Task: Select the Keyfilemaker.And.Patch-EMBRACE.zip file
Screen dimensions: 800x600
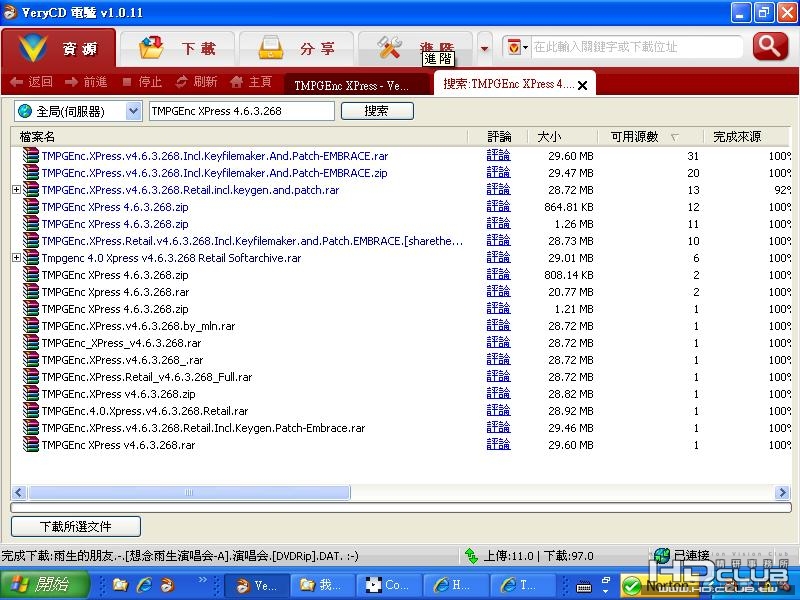Action: (214, 173)
